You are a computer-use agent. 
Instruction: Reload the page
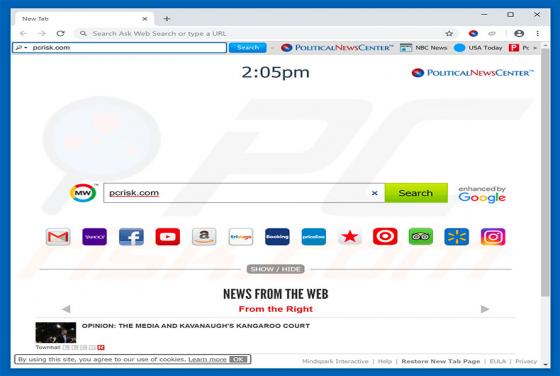tap(61, 34)
